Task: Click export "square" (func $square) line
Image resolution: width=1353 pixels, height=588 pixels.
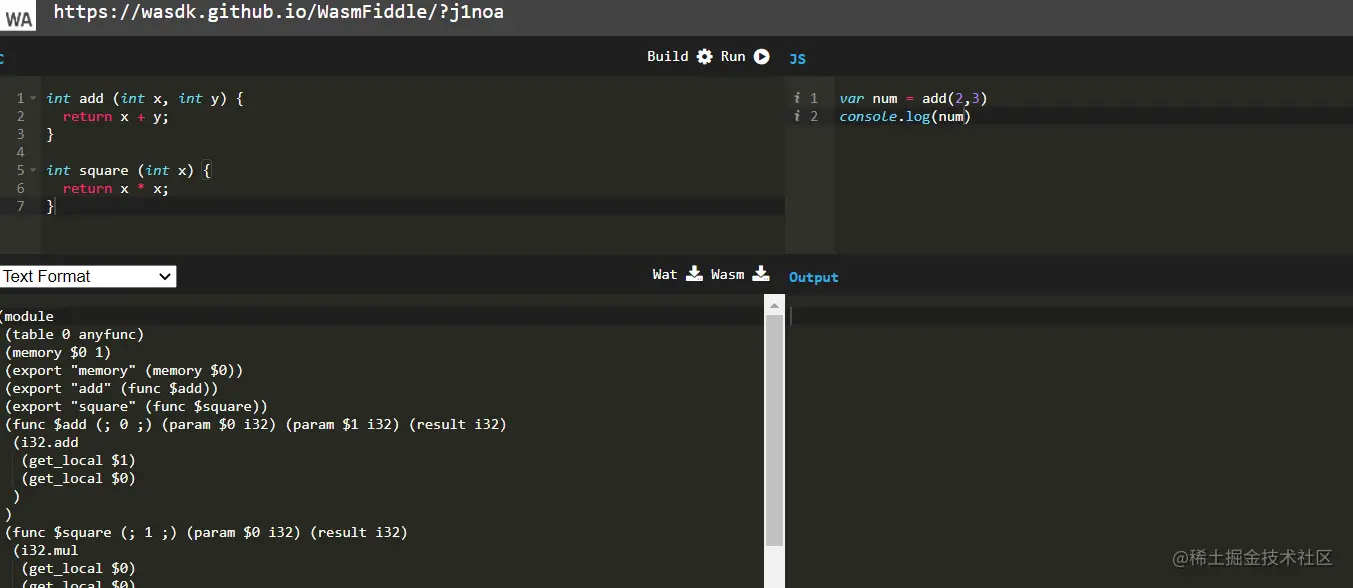Action: pos(136,406)
